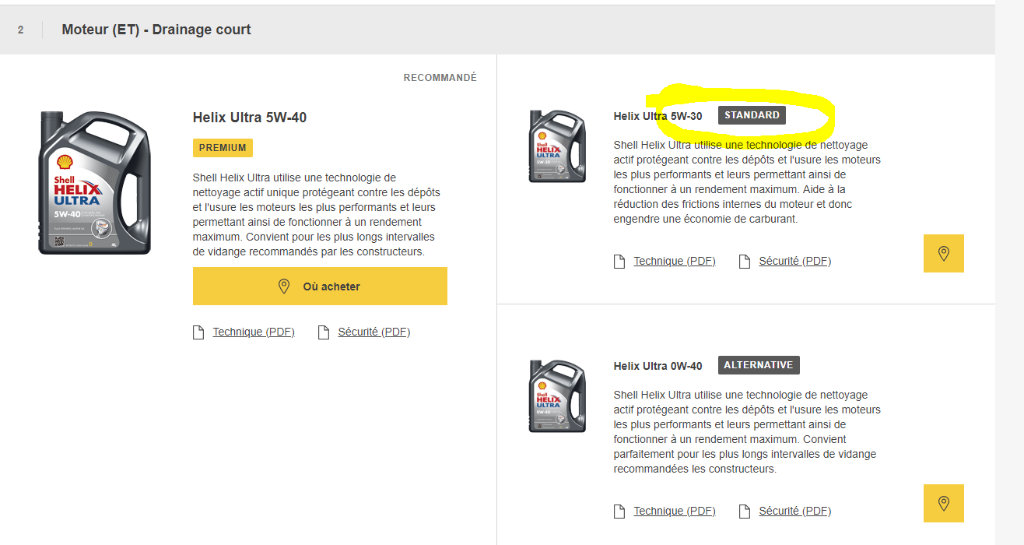Open the Sécurité (PDF) link for Helix Ultra 5W-40

click(x=374, y=332)
